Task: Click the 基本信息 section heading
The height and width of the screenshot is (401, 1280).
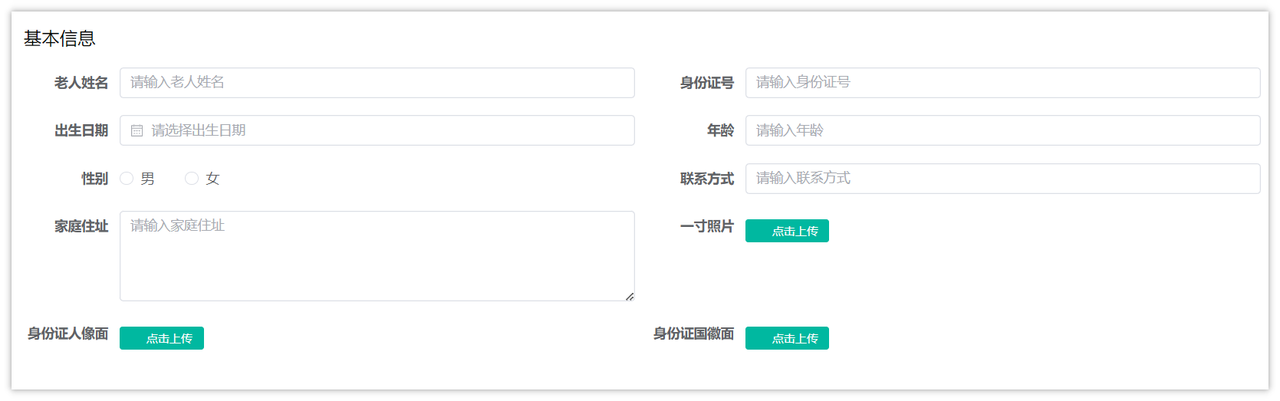Action: pos(59,39)
